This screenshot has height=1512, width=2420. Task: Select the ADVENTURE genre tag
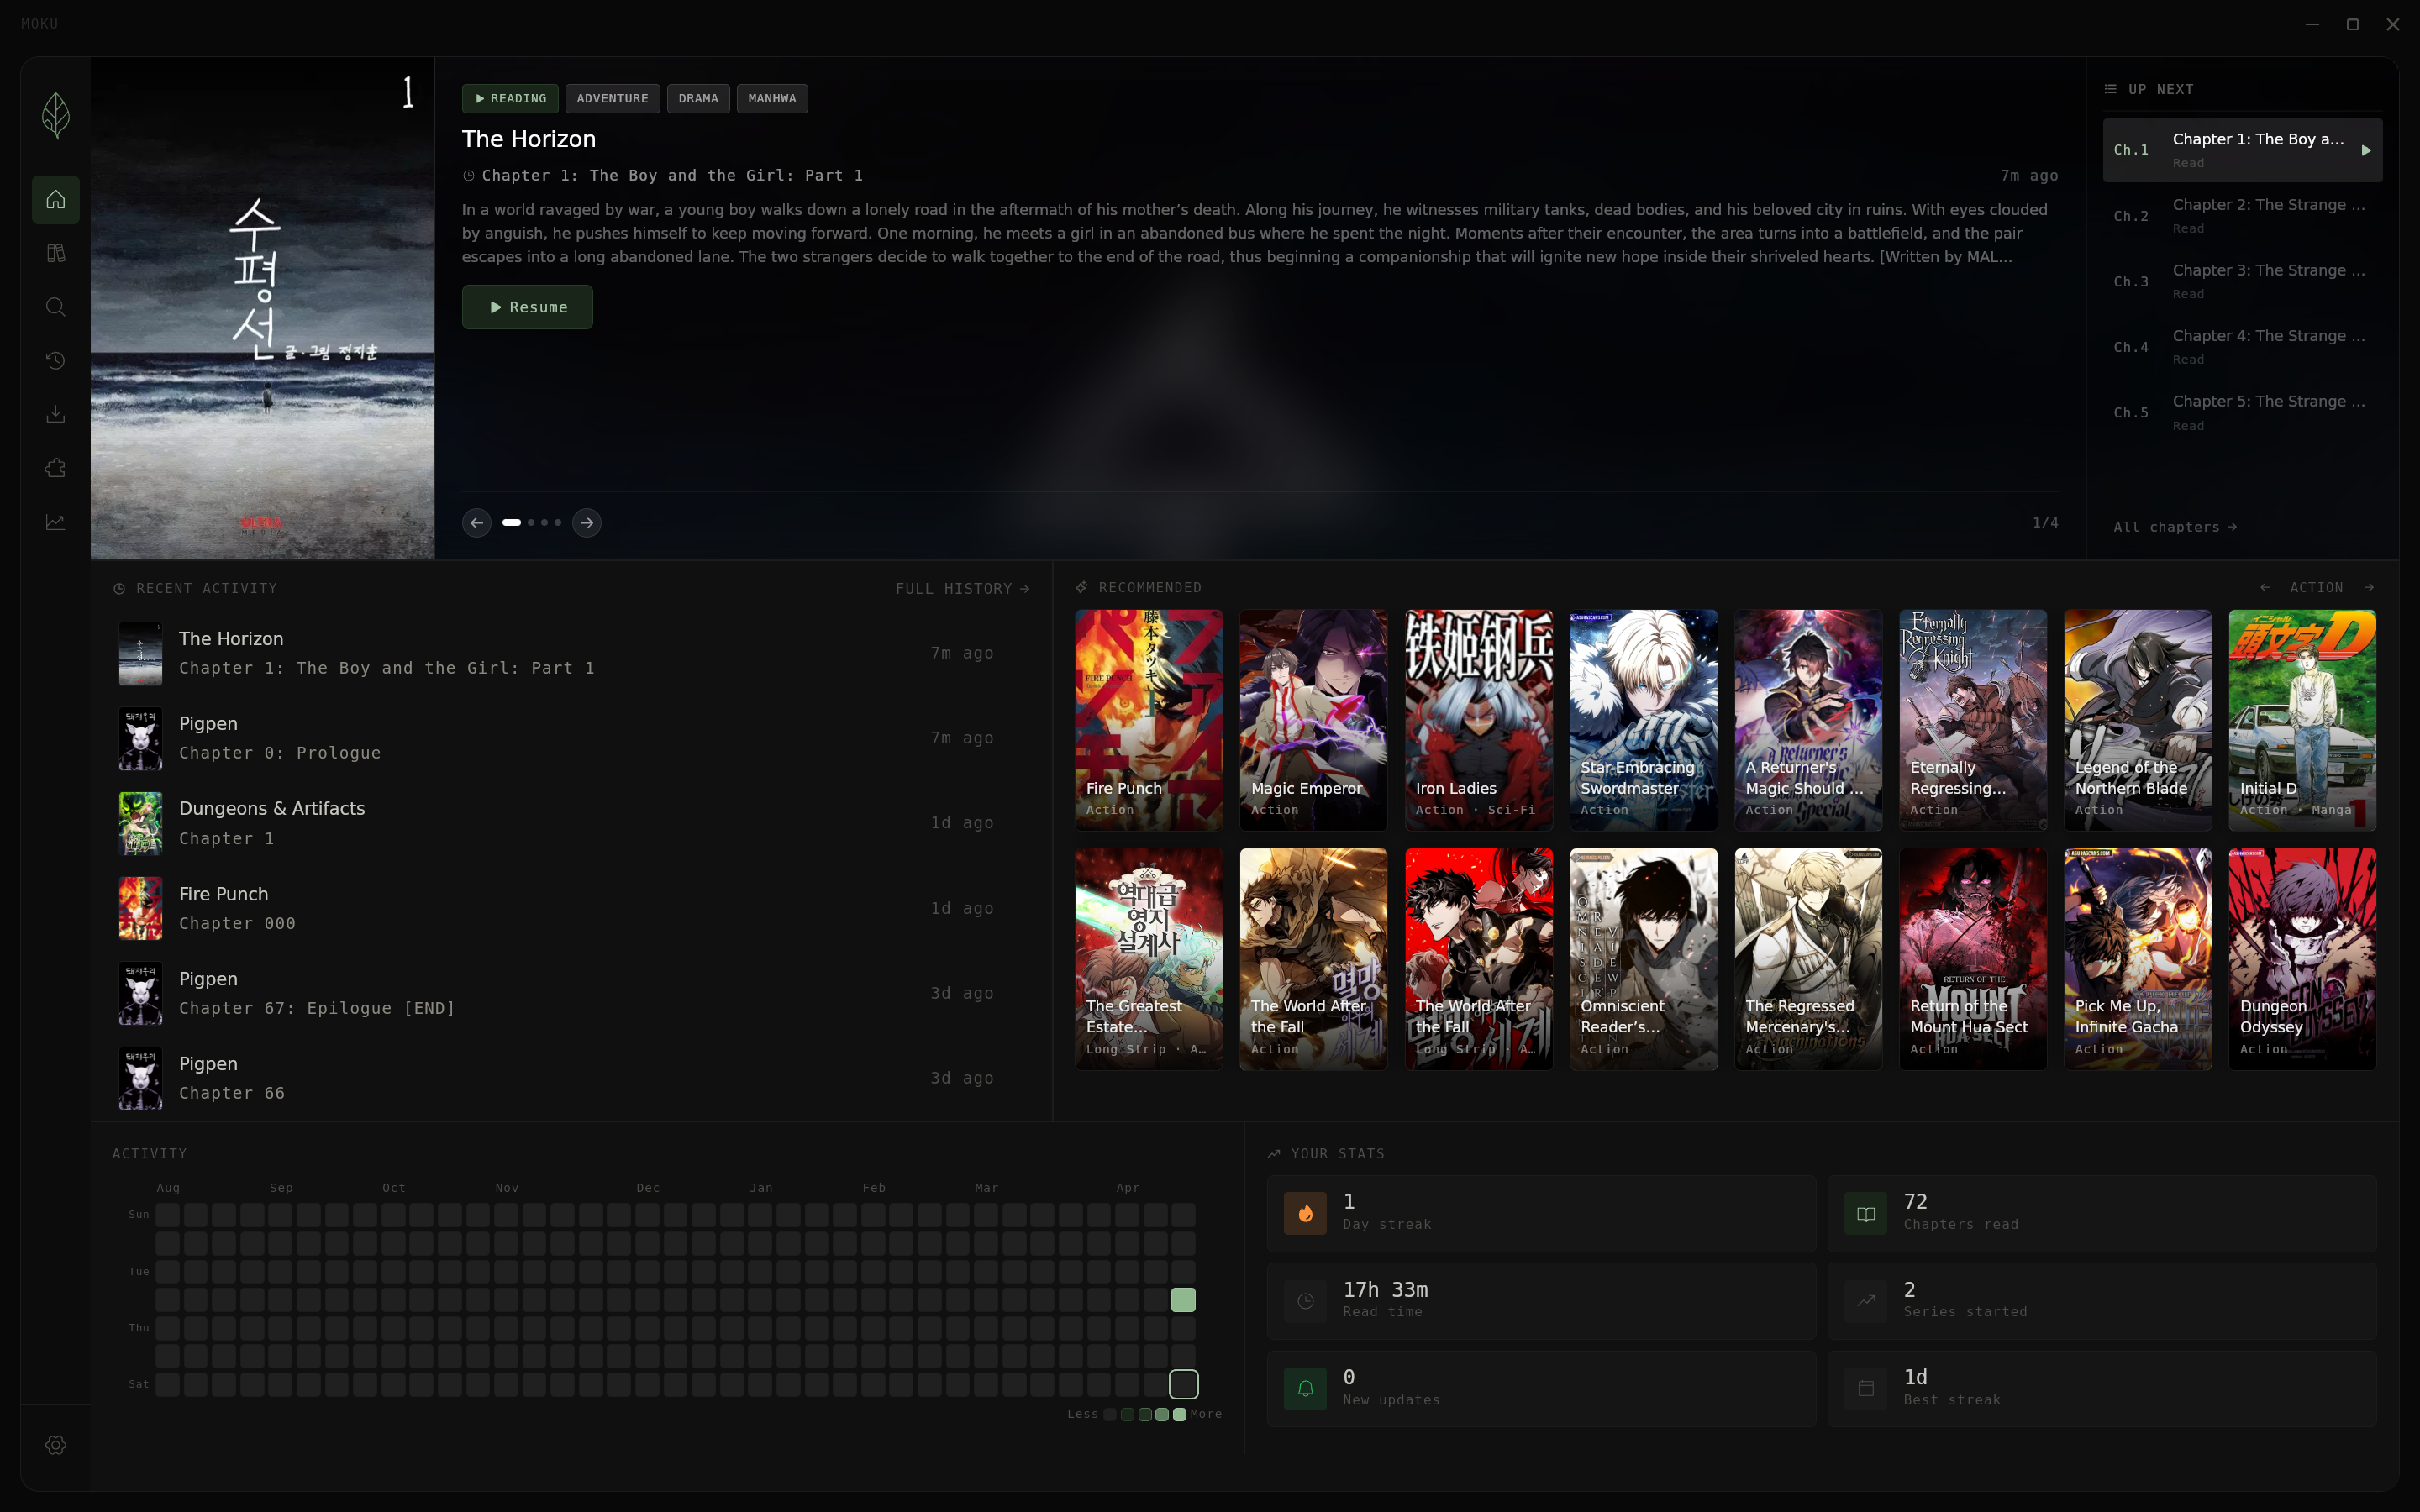[612, 98]
